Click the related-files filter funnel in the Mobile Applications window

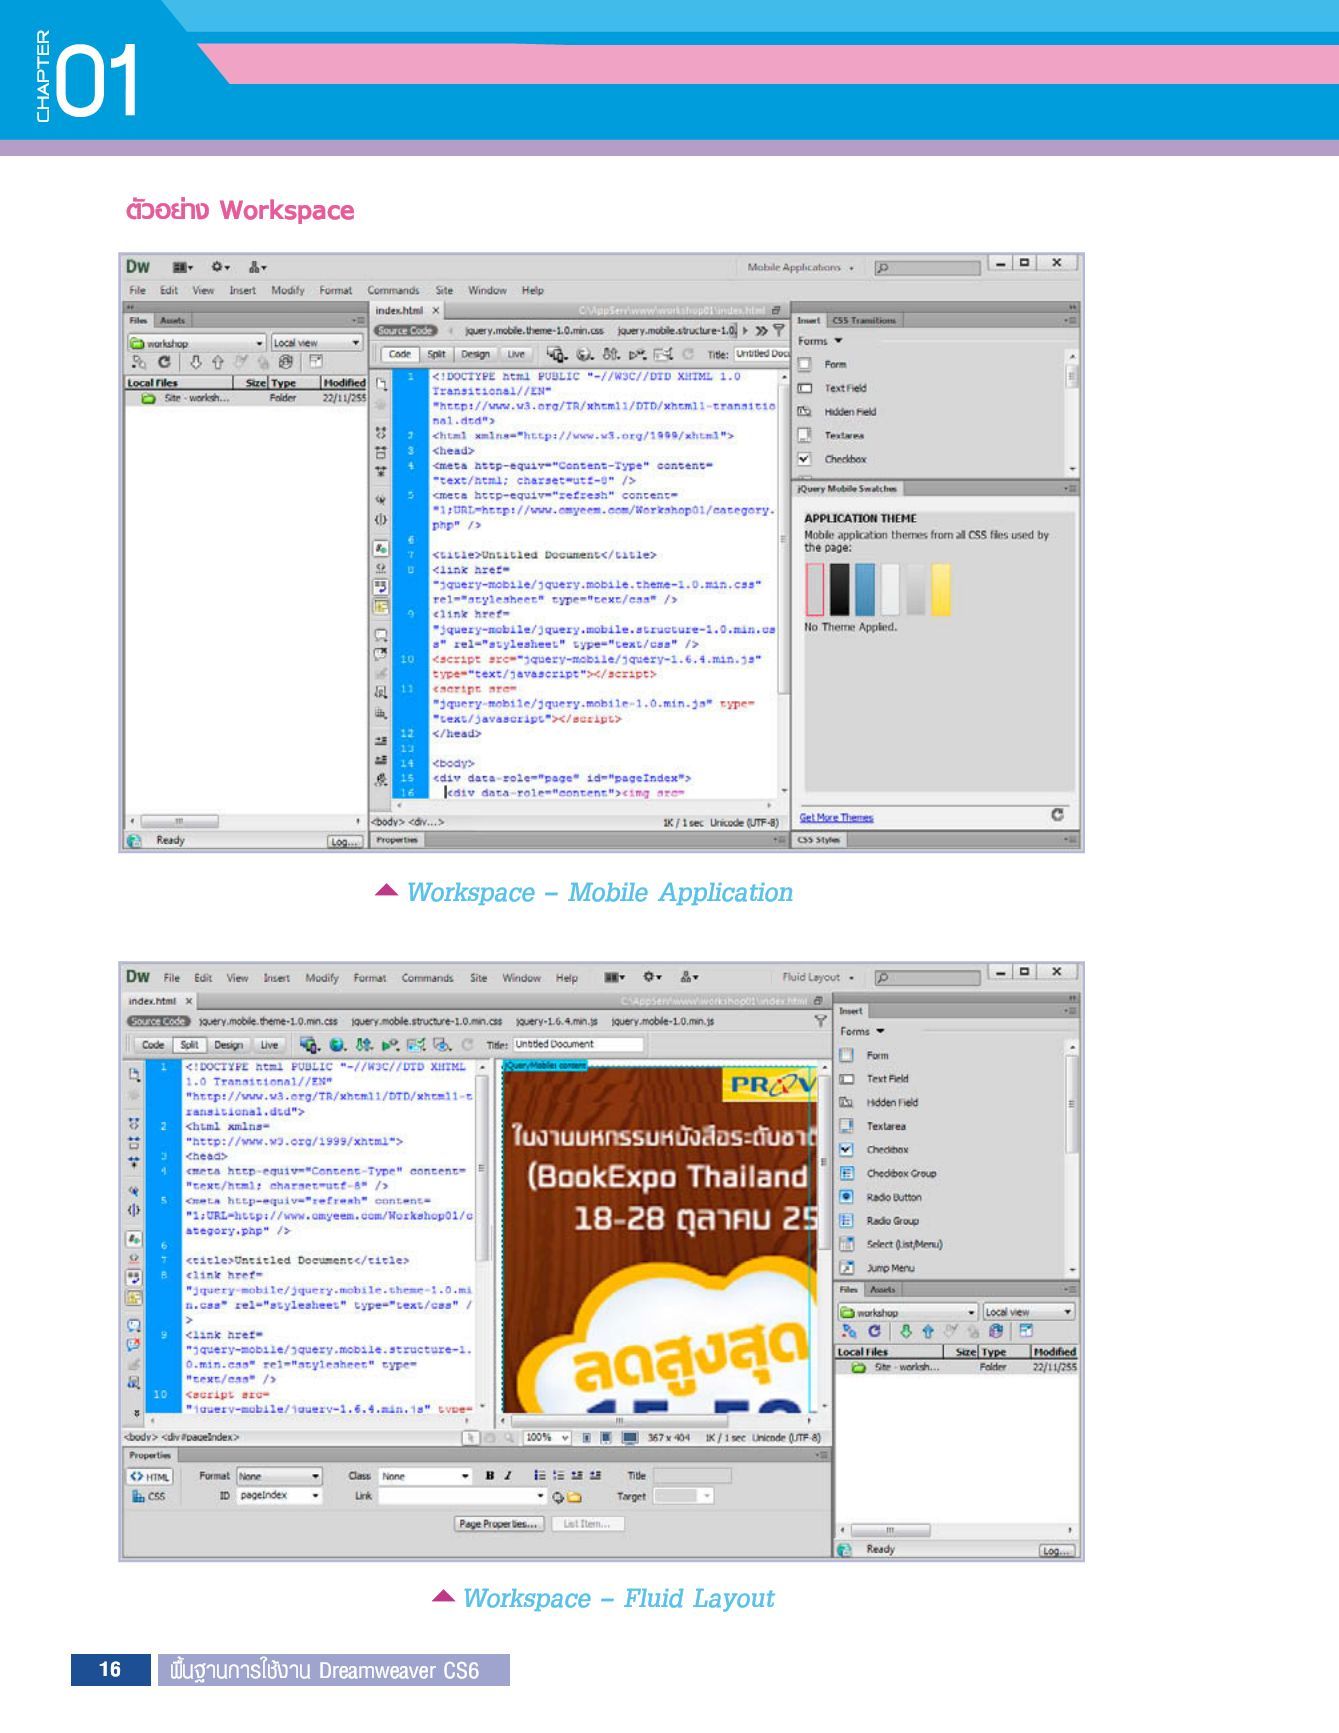779,330
